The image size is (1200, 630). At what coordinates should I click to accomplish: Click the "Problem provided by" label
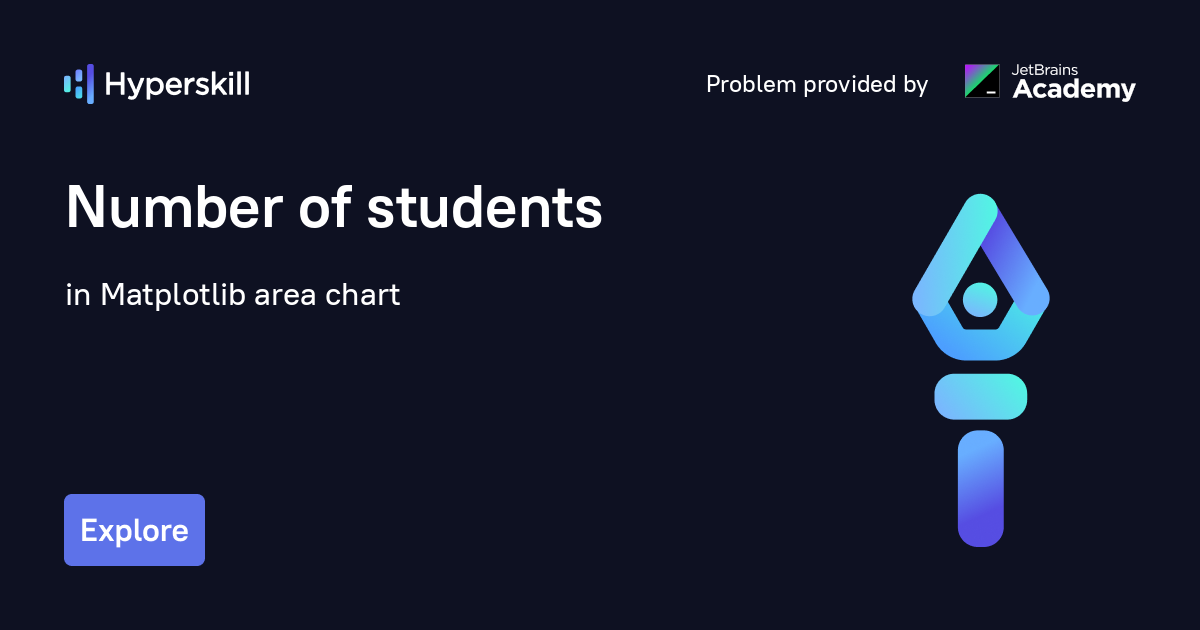(817, 84)
